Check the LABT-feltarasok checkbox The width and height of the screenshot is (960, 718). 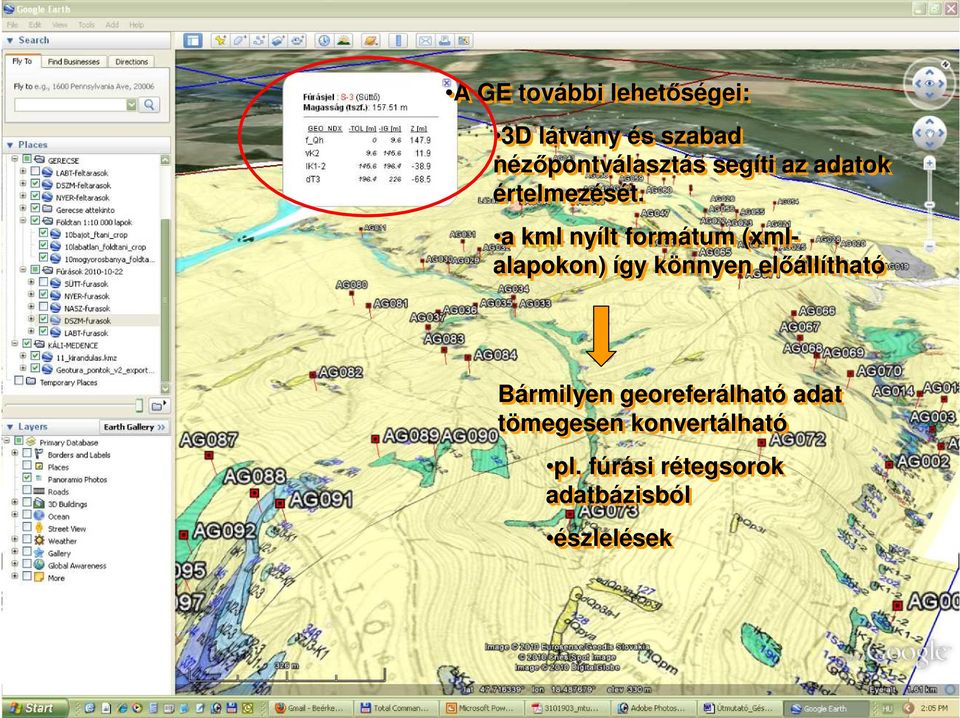36,172
